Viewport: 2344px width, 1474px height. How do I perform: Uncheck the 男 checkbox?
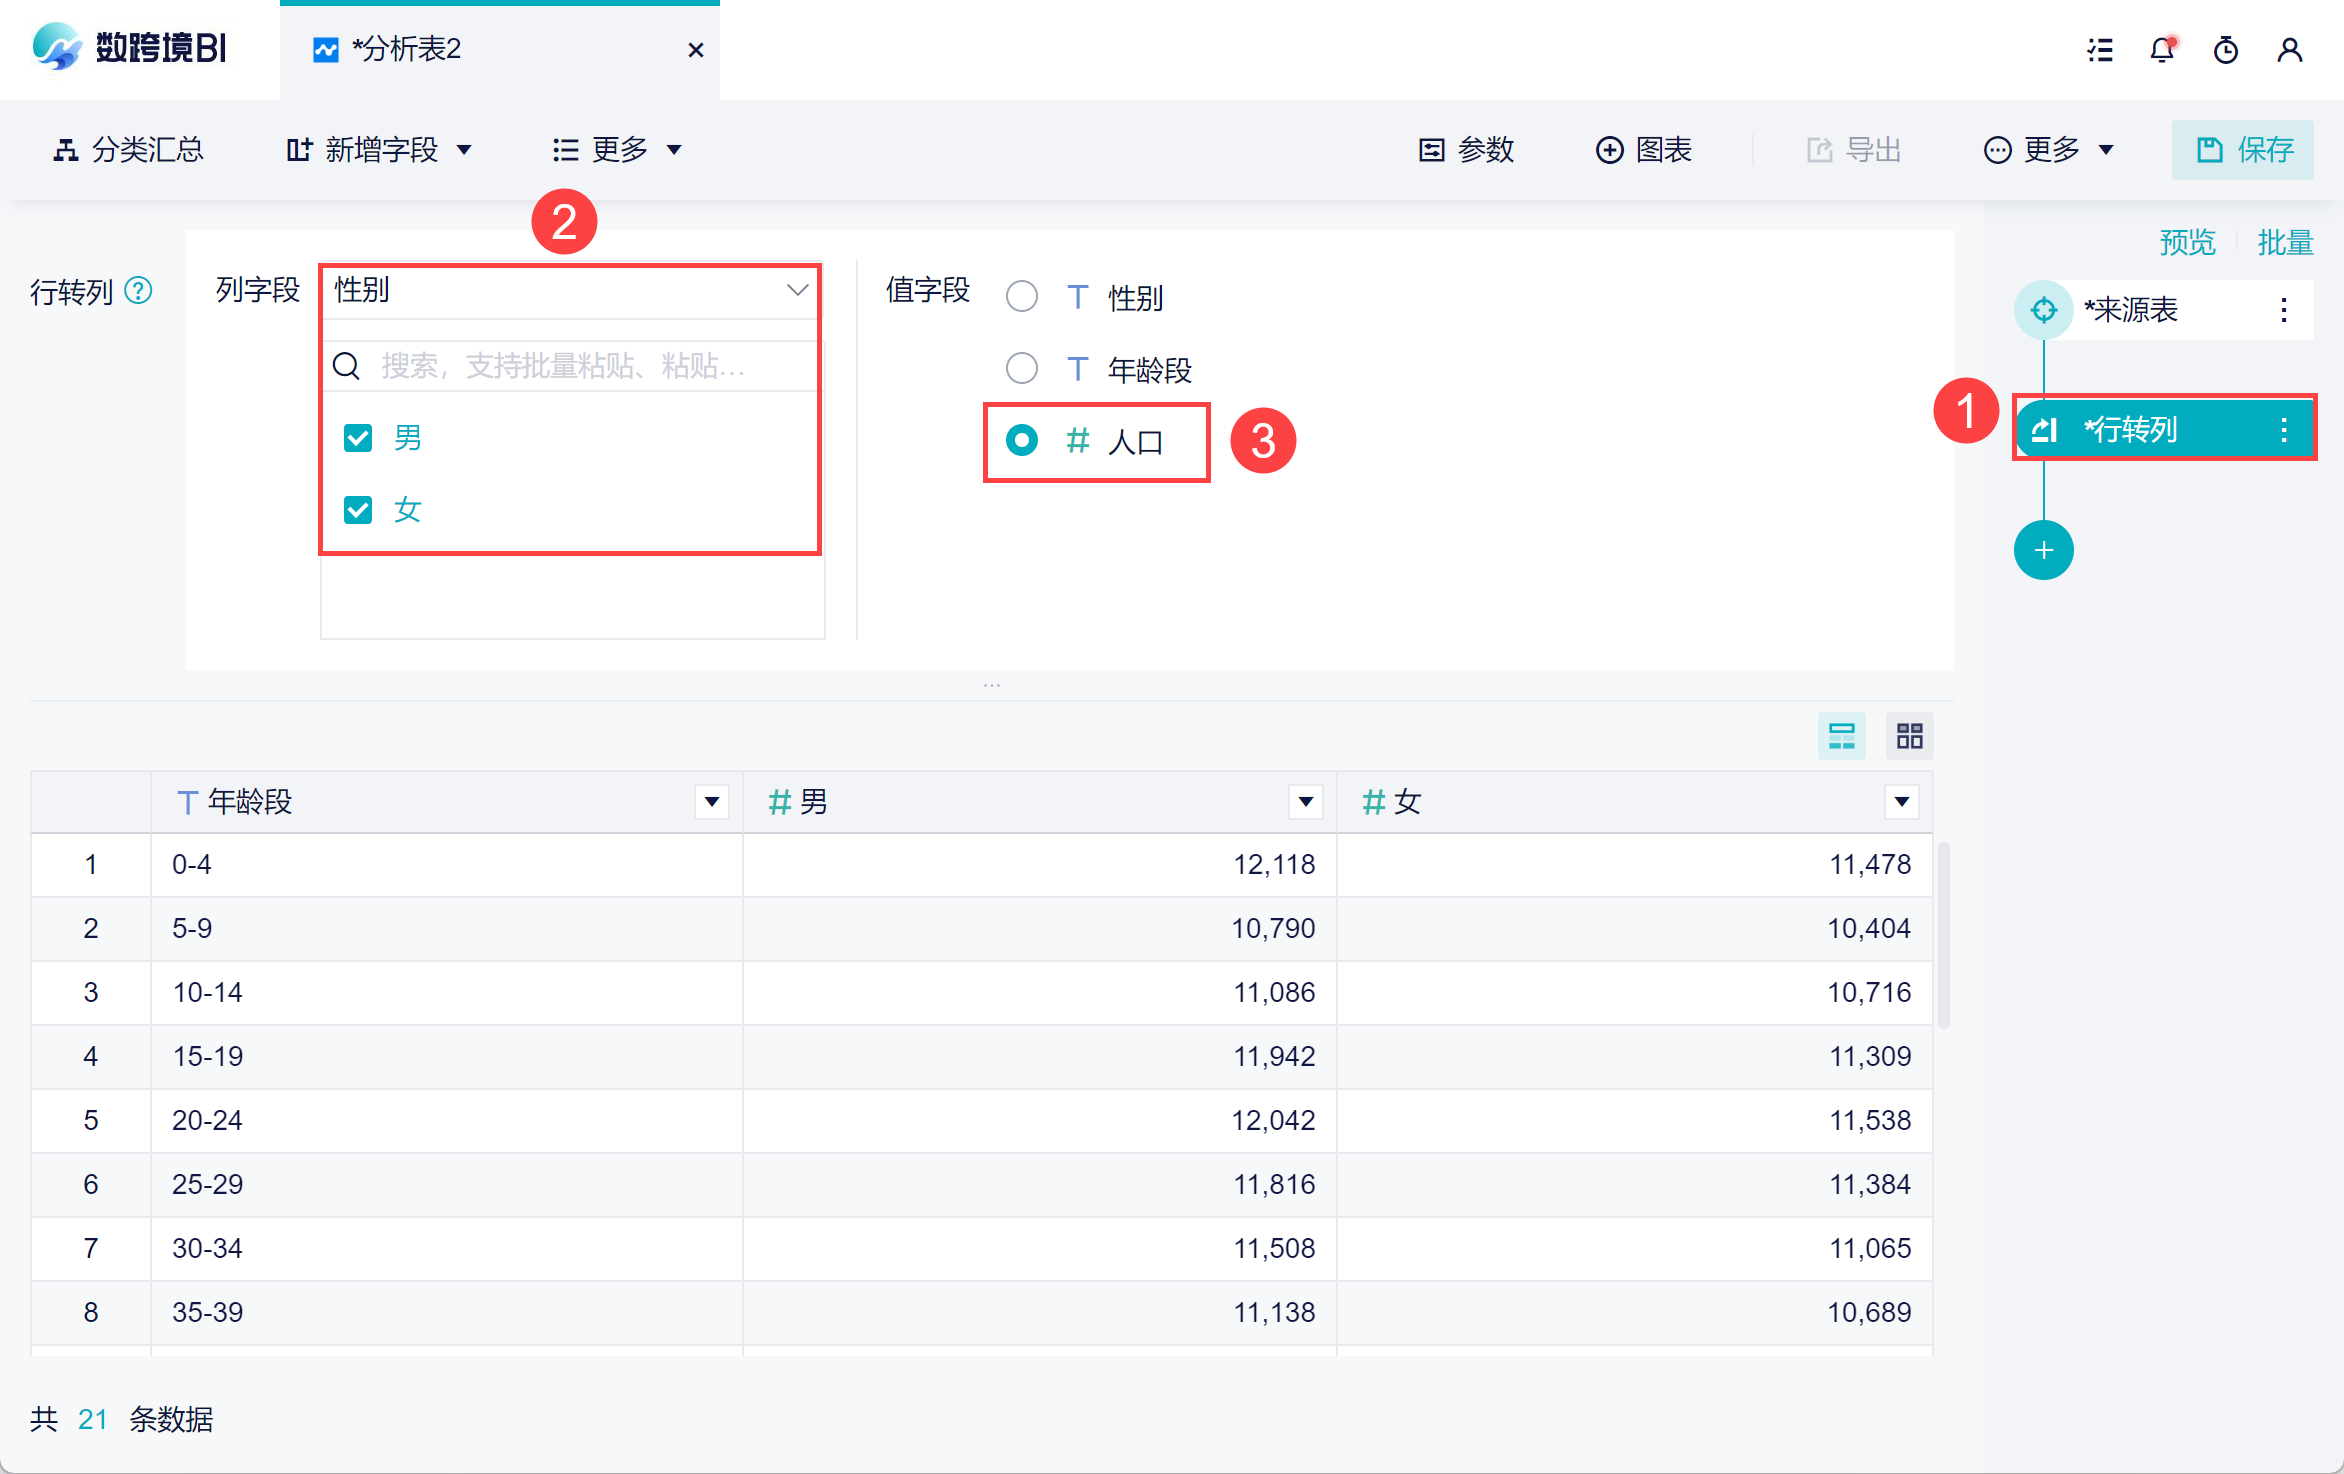pos(358,438)
